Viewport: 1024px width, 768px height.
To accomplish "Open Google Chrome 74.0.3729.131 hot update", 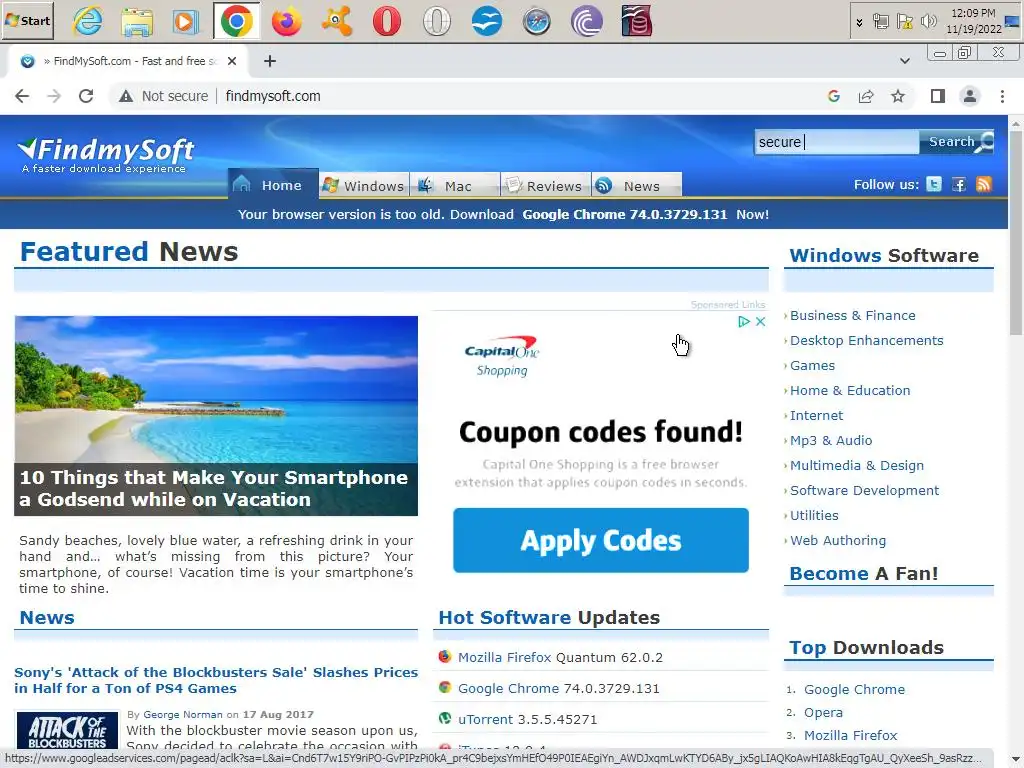I will (558, 688).
